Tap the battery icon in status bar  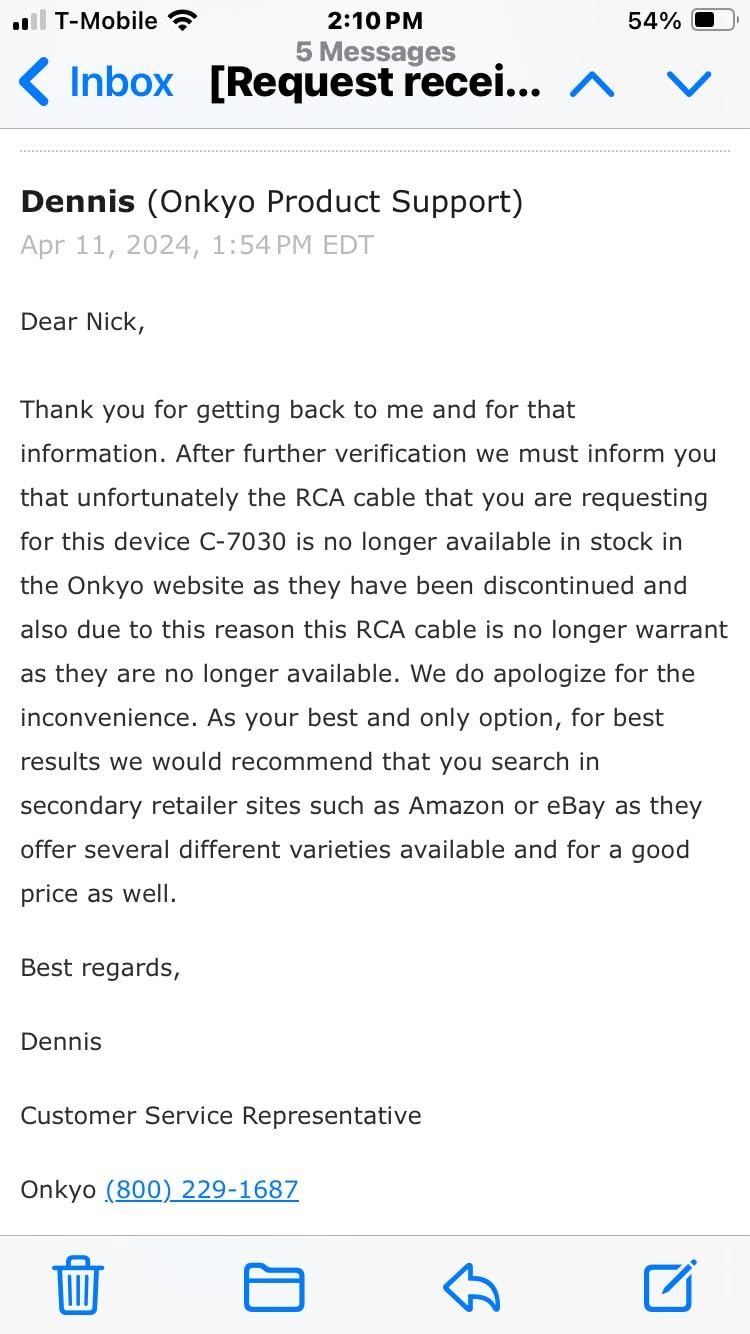pos(713,20)
